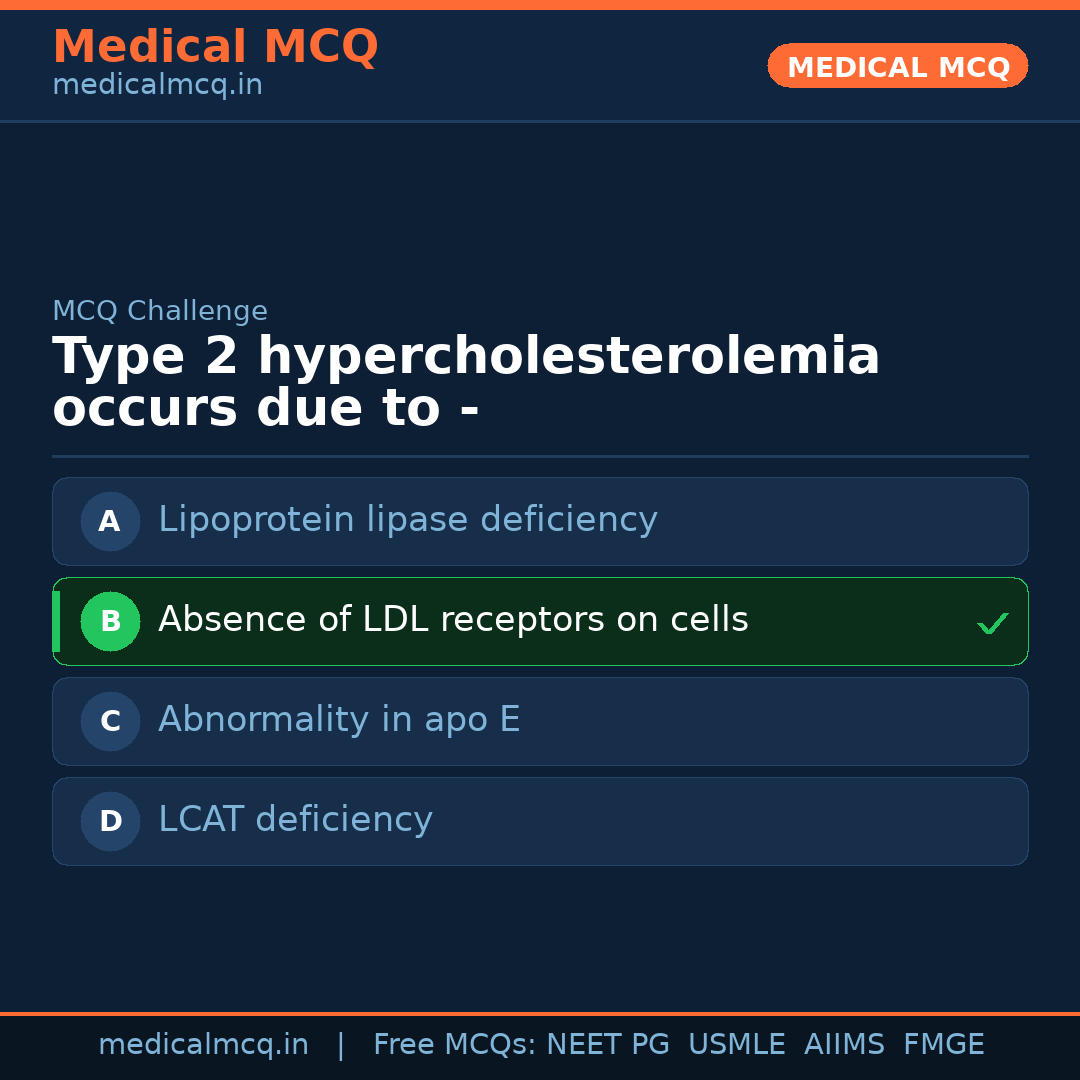Click the Medical MCQ orange title logo
The image size is (1080, 1080).
[x=215, y=47]
